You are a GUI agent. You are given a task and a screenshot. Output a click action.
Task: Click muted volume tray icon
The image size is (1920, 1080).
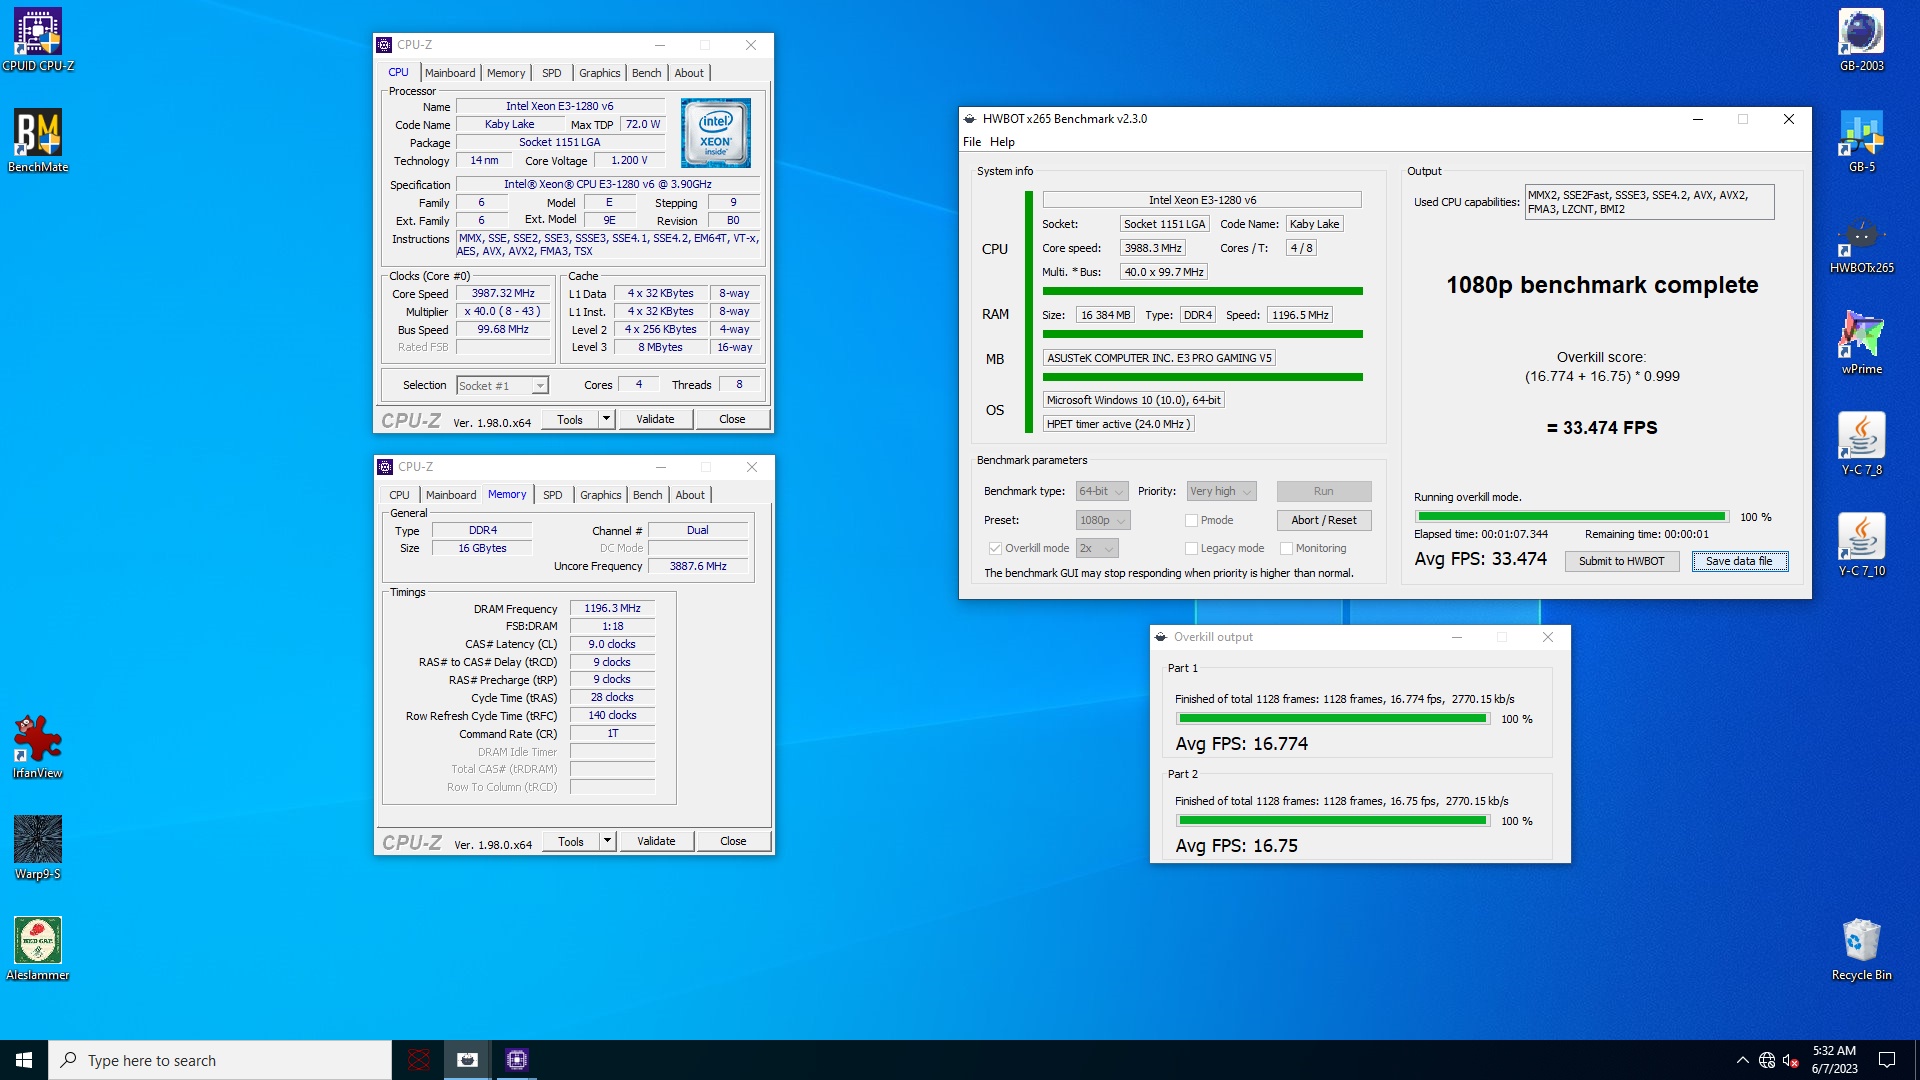[x=1791, y=1060]
